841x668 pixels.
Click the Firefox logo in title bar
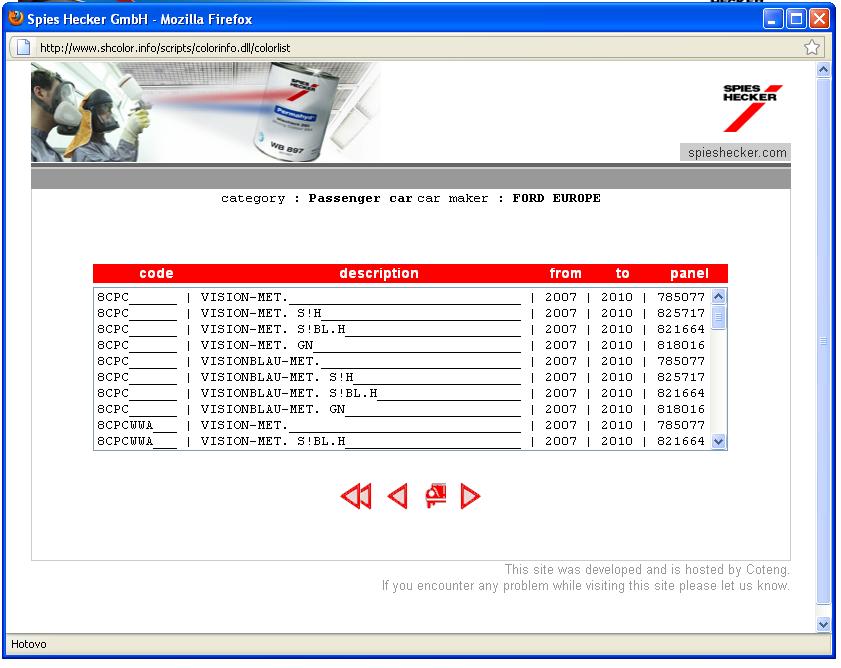(15, 19)
